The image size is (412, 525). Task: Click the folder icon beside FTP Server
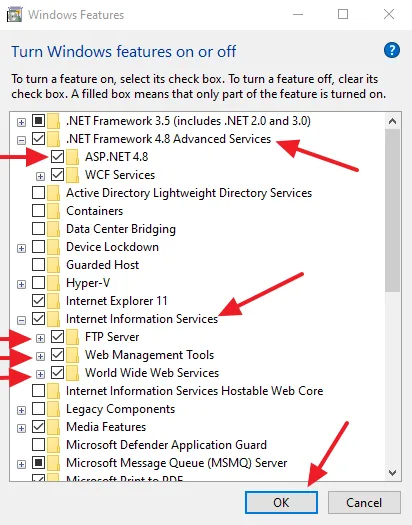tap(72, 337)
